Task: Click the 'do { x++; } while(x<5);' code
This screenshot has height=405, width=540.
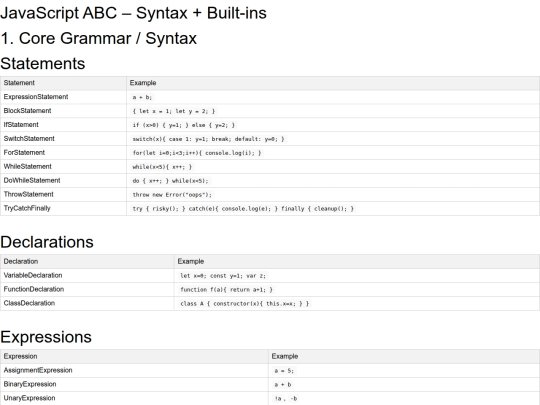Action: pyautogui.click(x=170, y=181)
